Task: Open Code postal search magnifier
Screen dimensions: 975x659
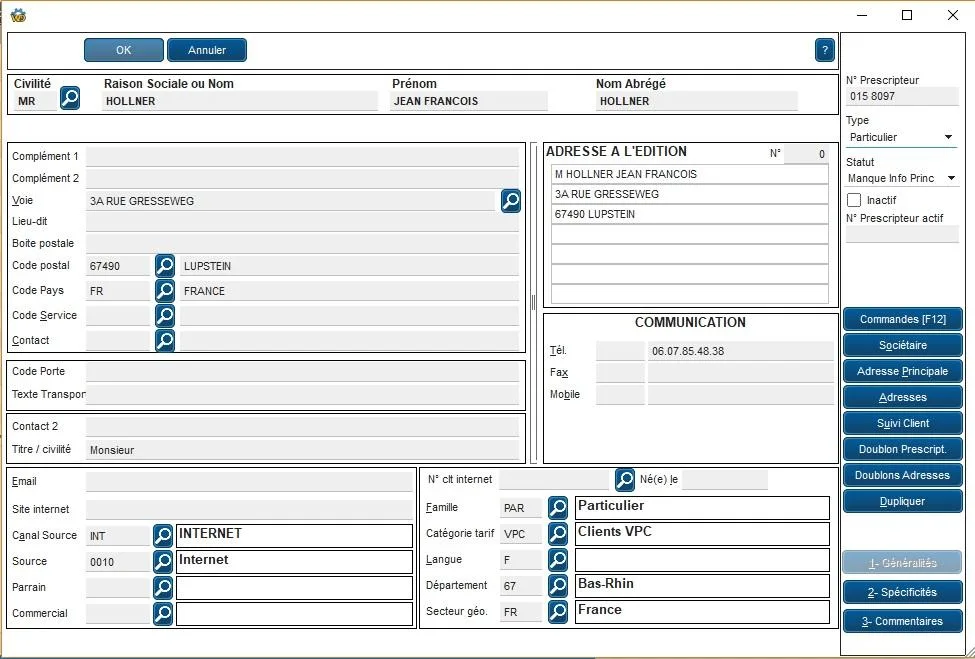Action: pos(165,265)
